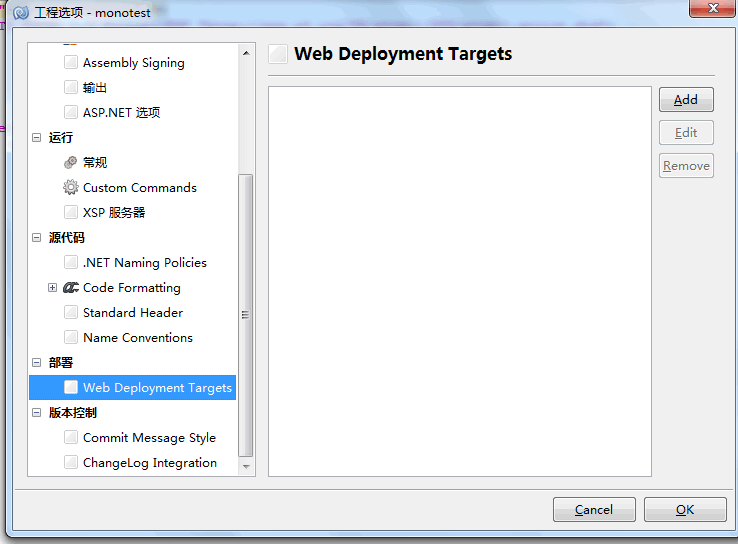Click the Name Conventions item icon
This screenshot has width=738, height=544.
tap(71, 337)
